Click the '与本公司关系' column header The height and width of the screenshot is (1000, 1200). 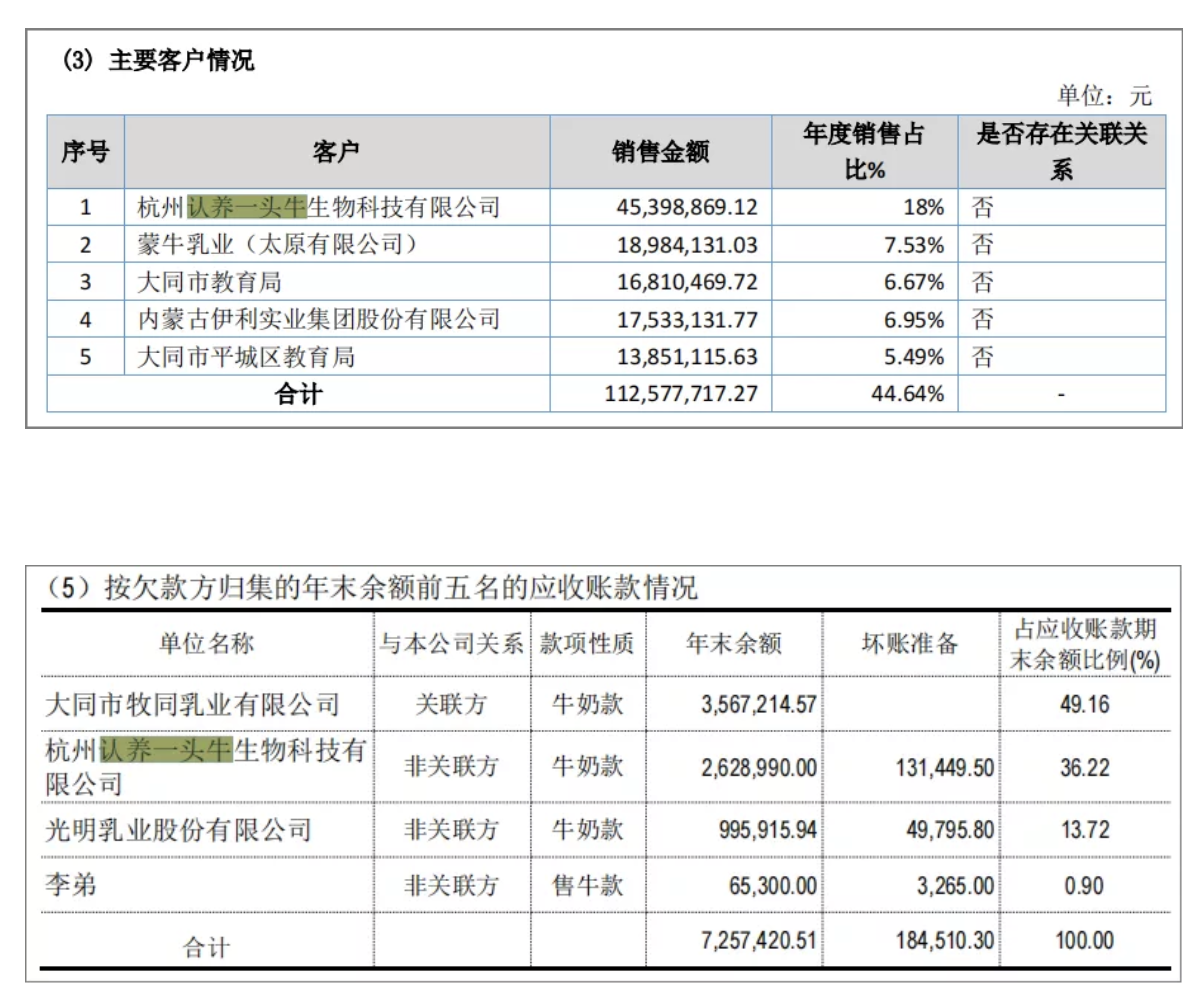pyautogui.click(x=451, y=643)
